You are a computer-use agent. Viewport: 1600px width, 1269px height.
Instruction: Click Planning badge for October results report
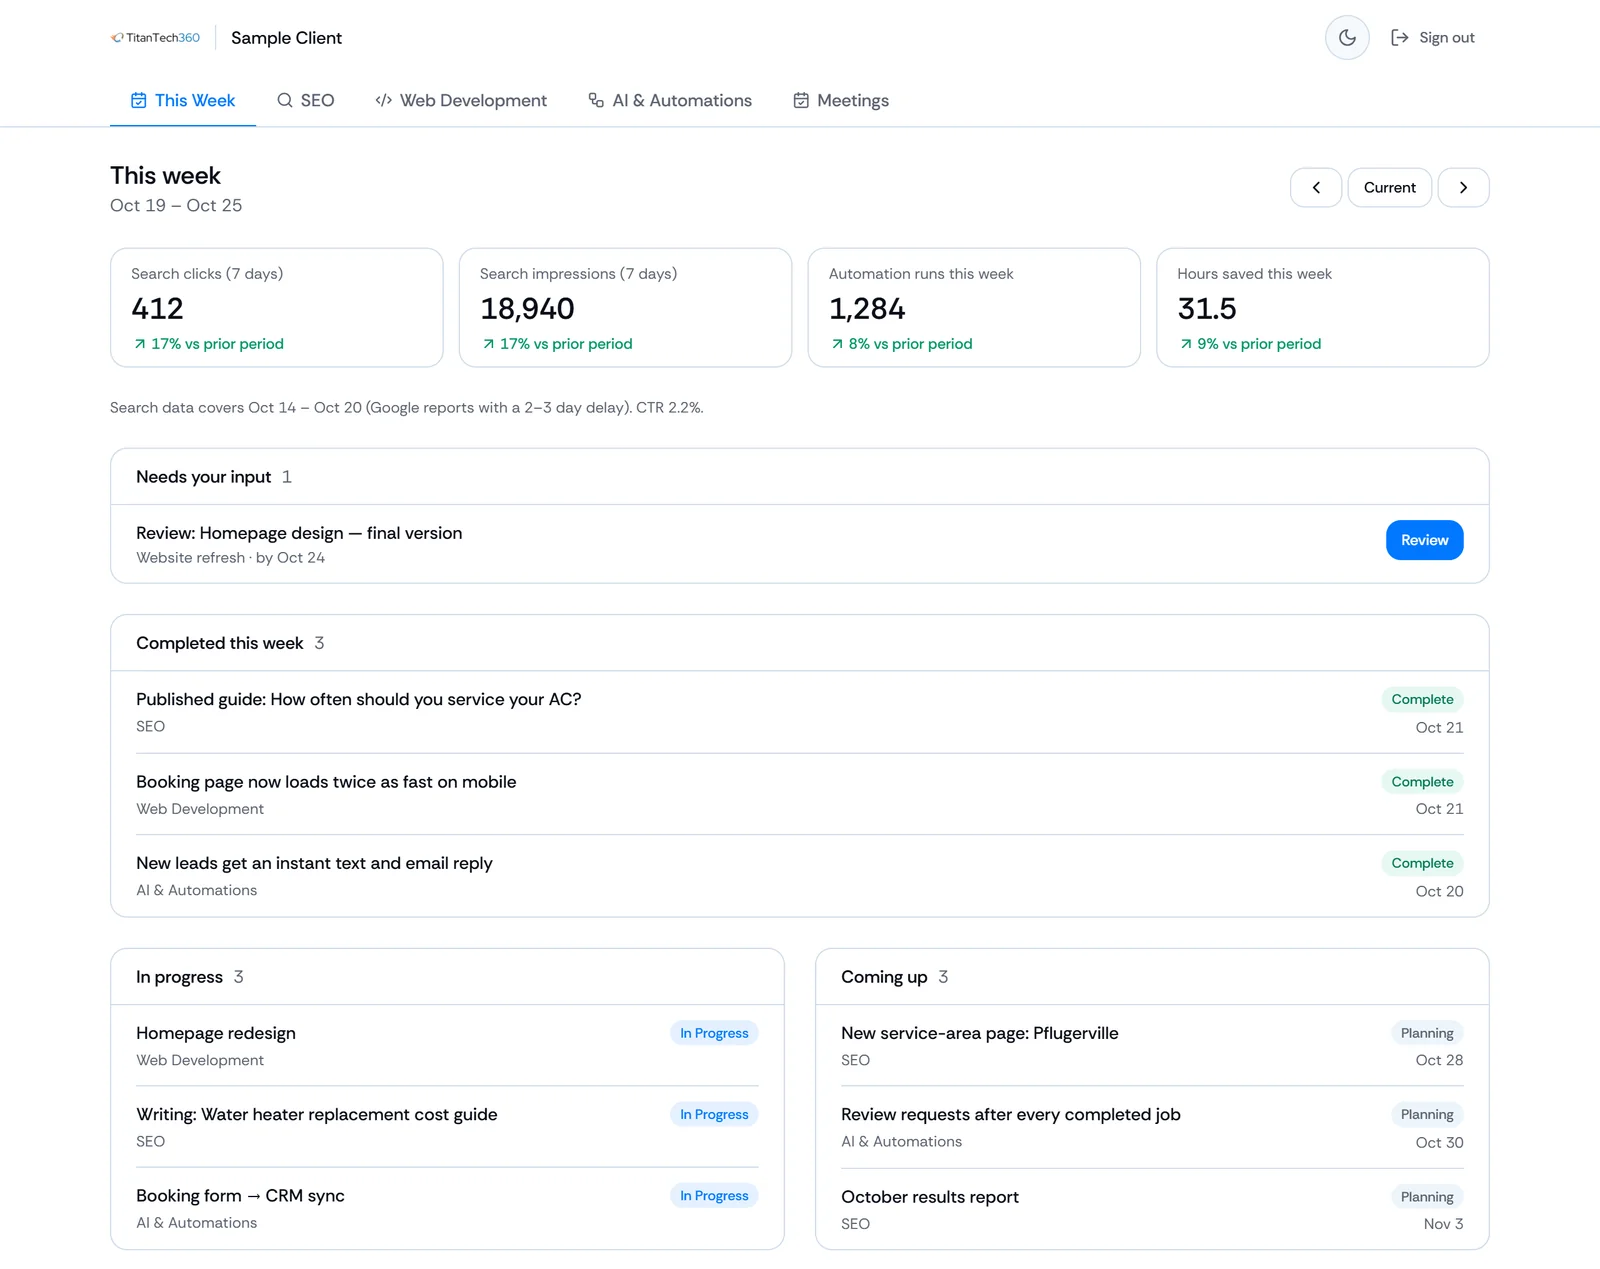1427,1197
